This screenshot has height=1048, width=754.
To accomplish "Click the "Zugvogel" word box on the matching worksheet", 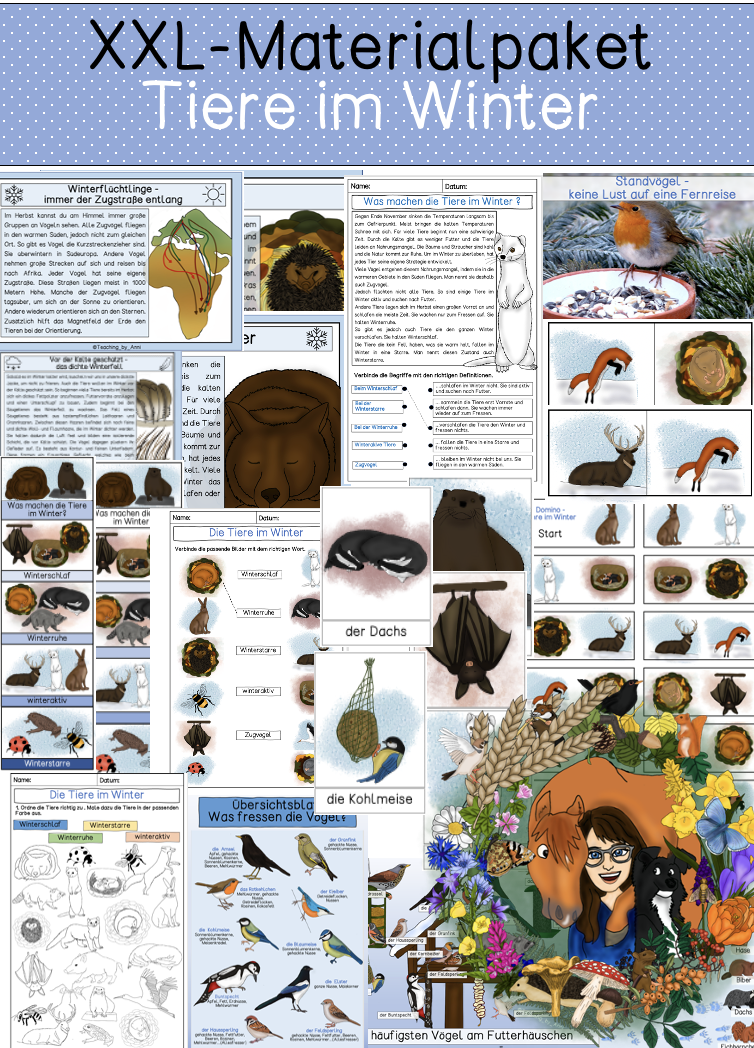I will (x=258, y=735).
